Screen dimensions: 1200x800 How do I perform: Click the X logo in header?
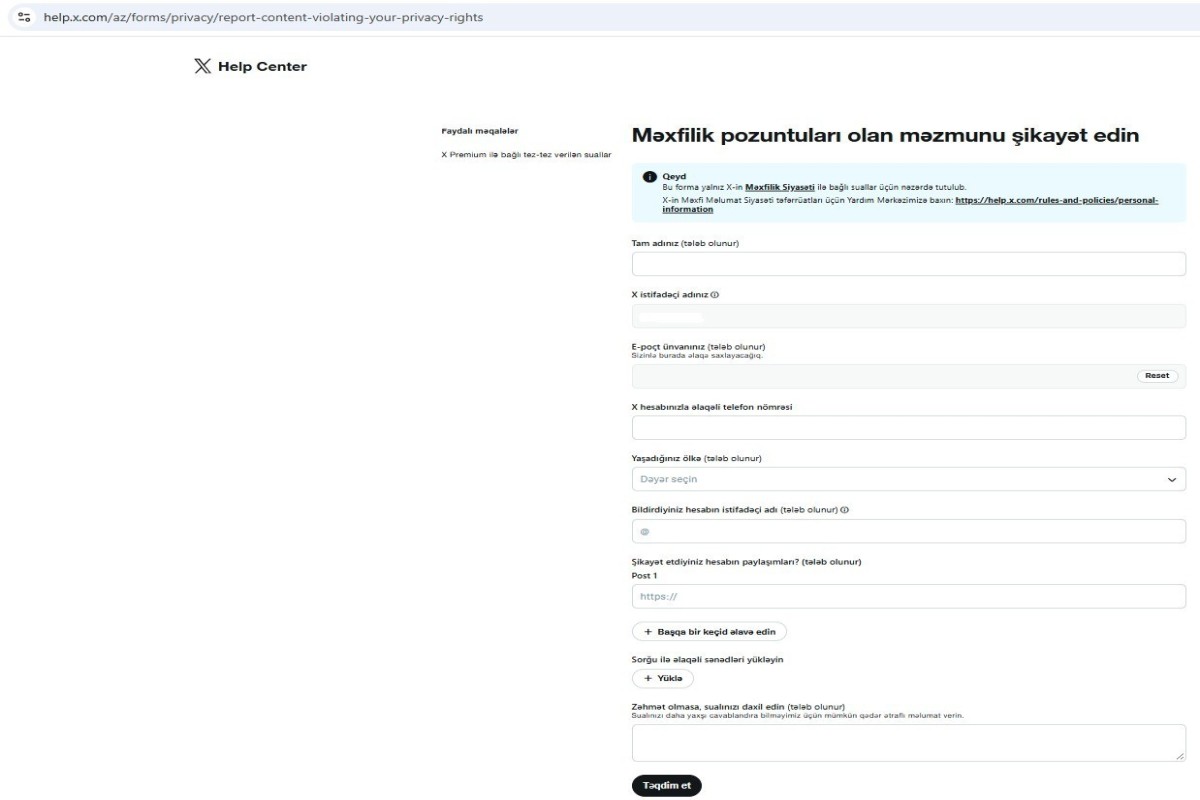tap(203, 67)
